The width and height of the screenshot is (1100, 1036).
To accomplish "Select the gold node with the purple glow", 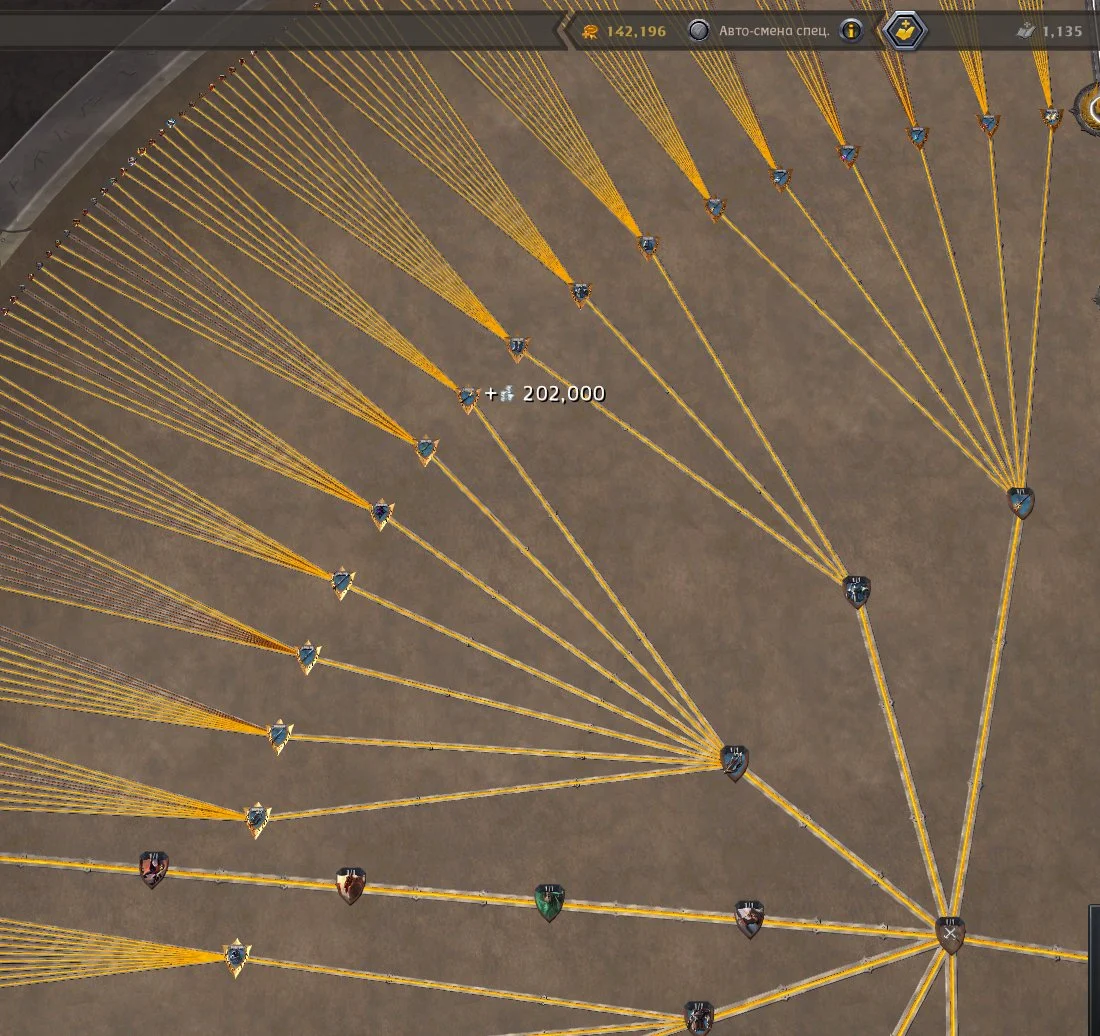I will click(x=382, y=514).
